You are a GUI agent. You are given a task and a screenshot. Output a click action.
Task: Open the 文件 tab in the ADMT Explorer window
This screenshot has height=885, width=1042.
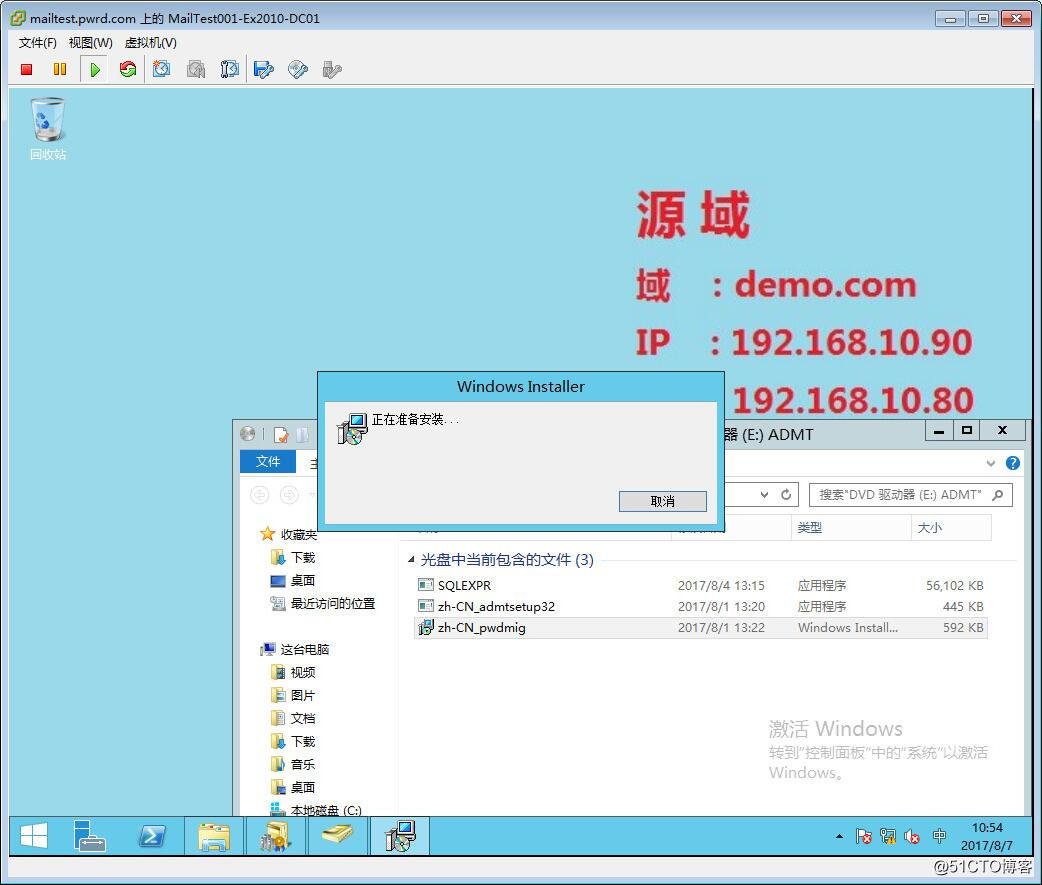point(268,461)
